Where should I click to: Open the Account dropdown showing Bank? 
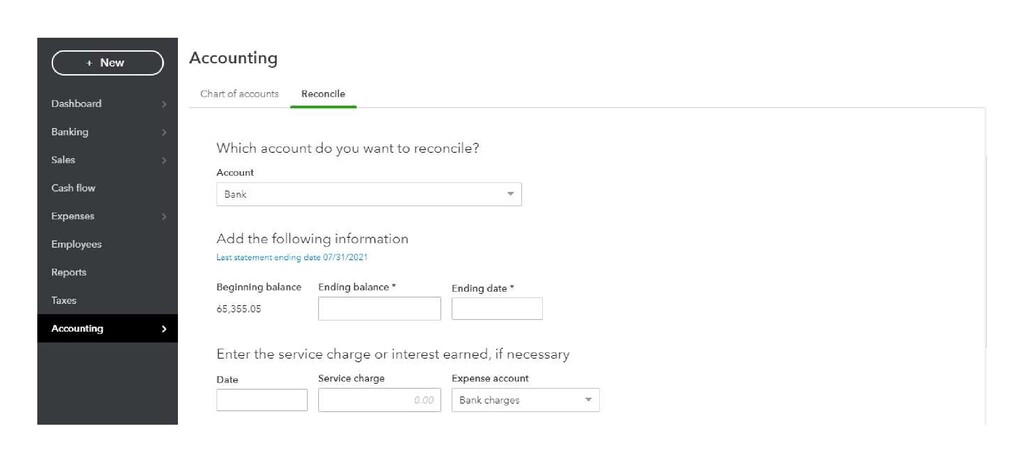[x=368, y=194]
